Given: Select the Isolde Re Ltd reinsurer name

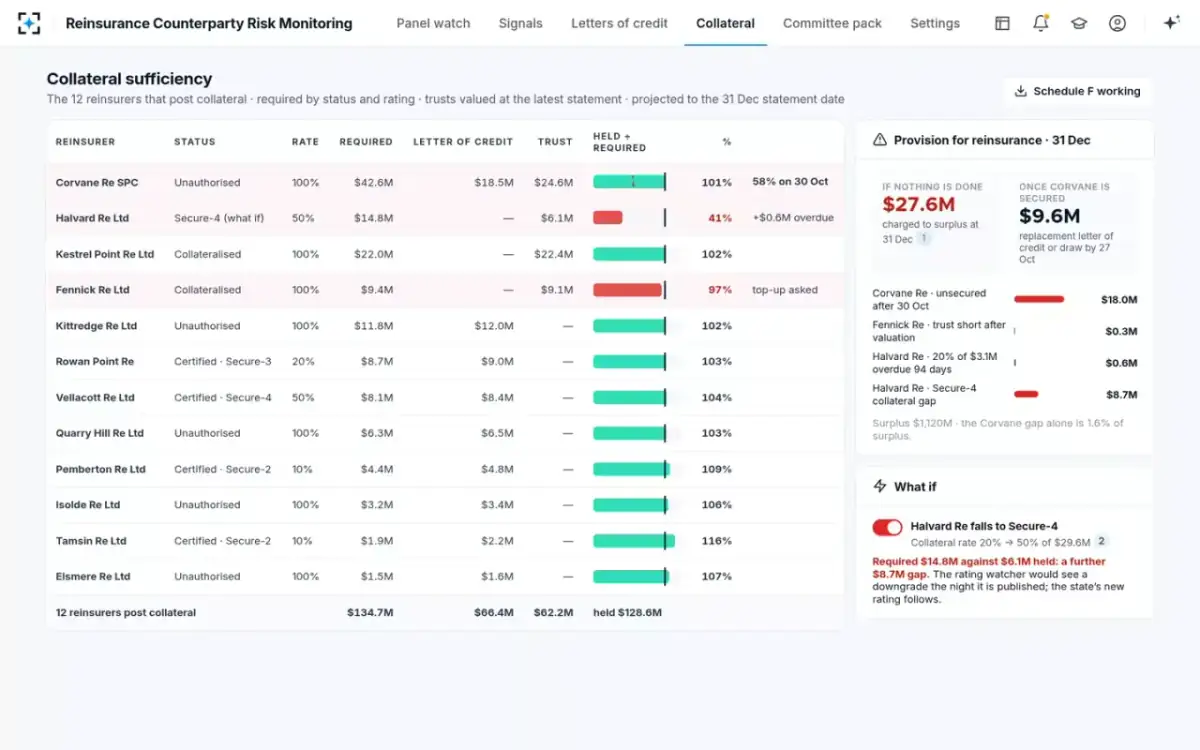Looking at the screenshot, I should pyautogui.click(x=87, y=505).
